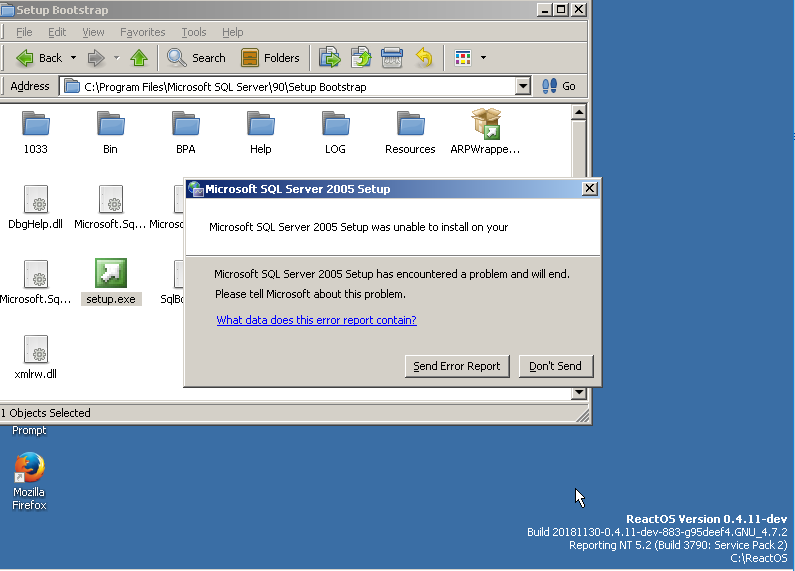Maximize the Setup Bootstrap window
Viewport: 795px width, 571px height.
pyautogui.click(x=561, y=10)
